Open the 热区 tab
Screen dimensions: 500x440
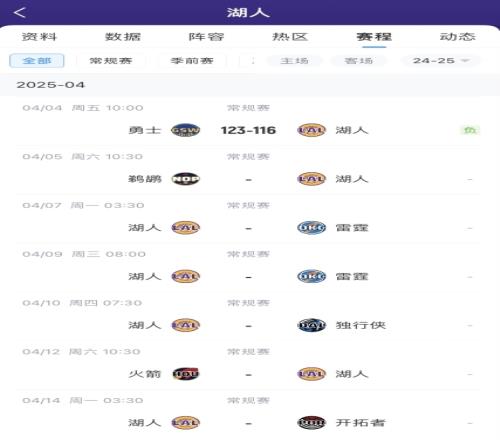coord(290,37)
